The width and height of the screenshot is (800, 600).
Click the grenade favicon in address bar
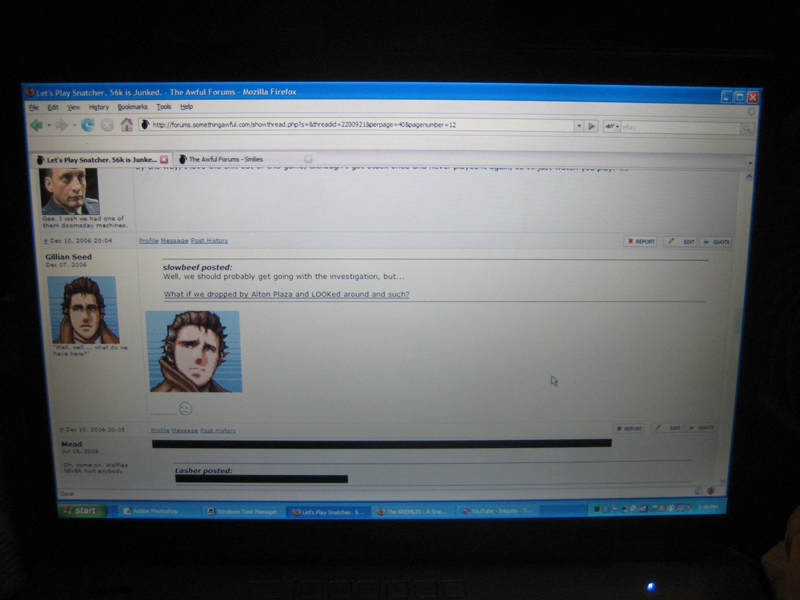point(145,124)
